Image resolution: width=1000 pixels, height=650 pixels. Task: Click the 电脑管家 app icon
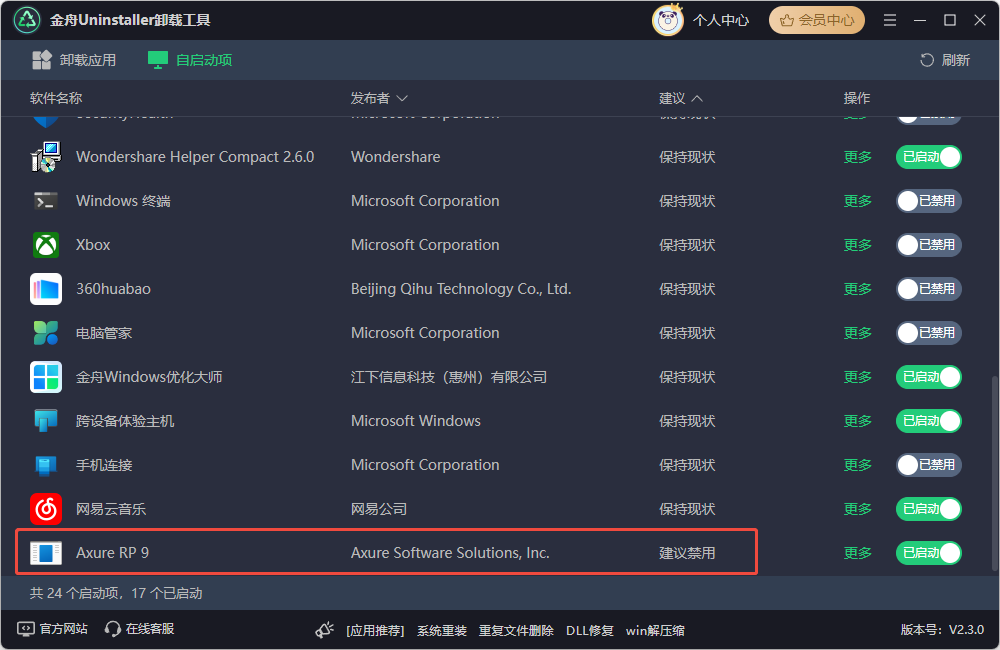click(46, 333)
